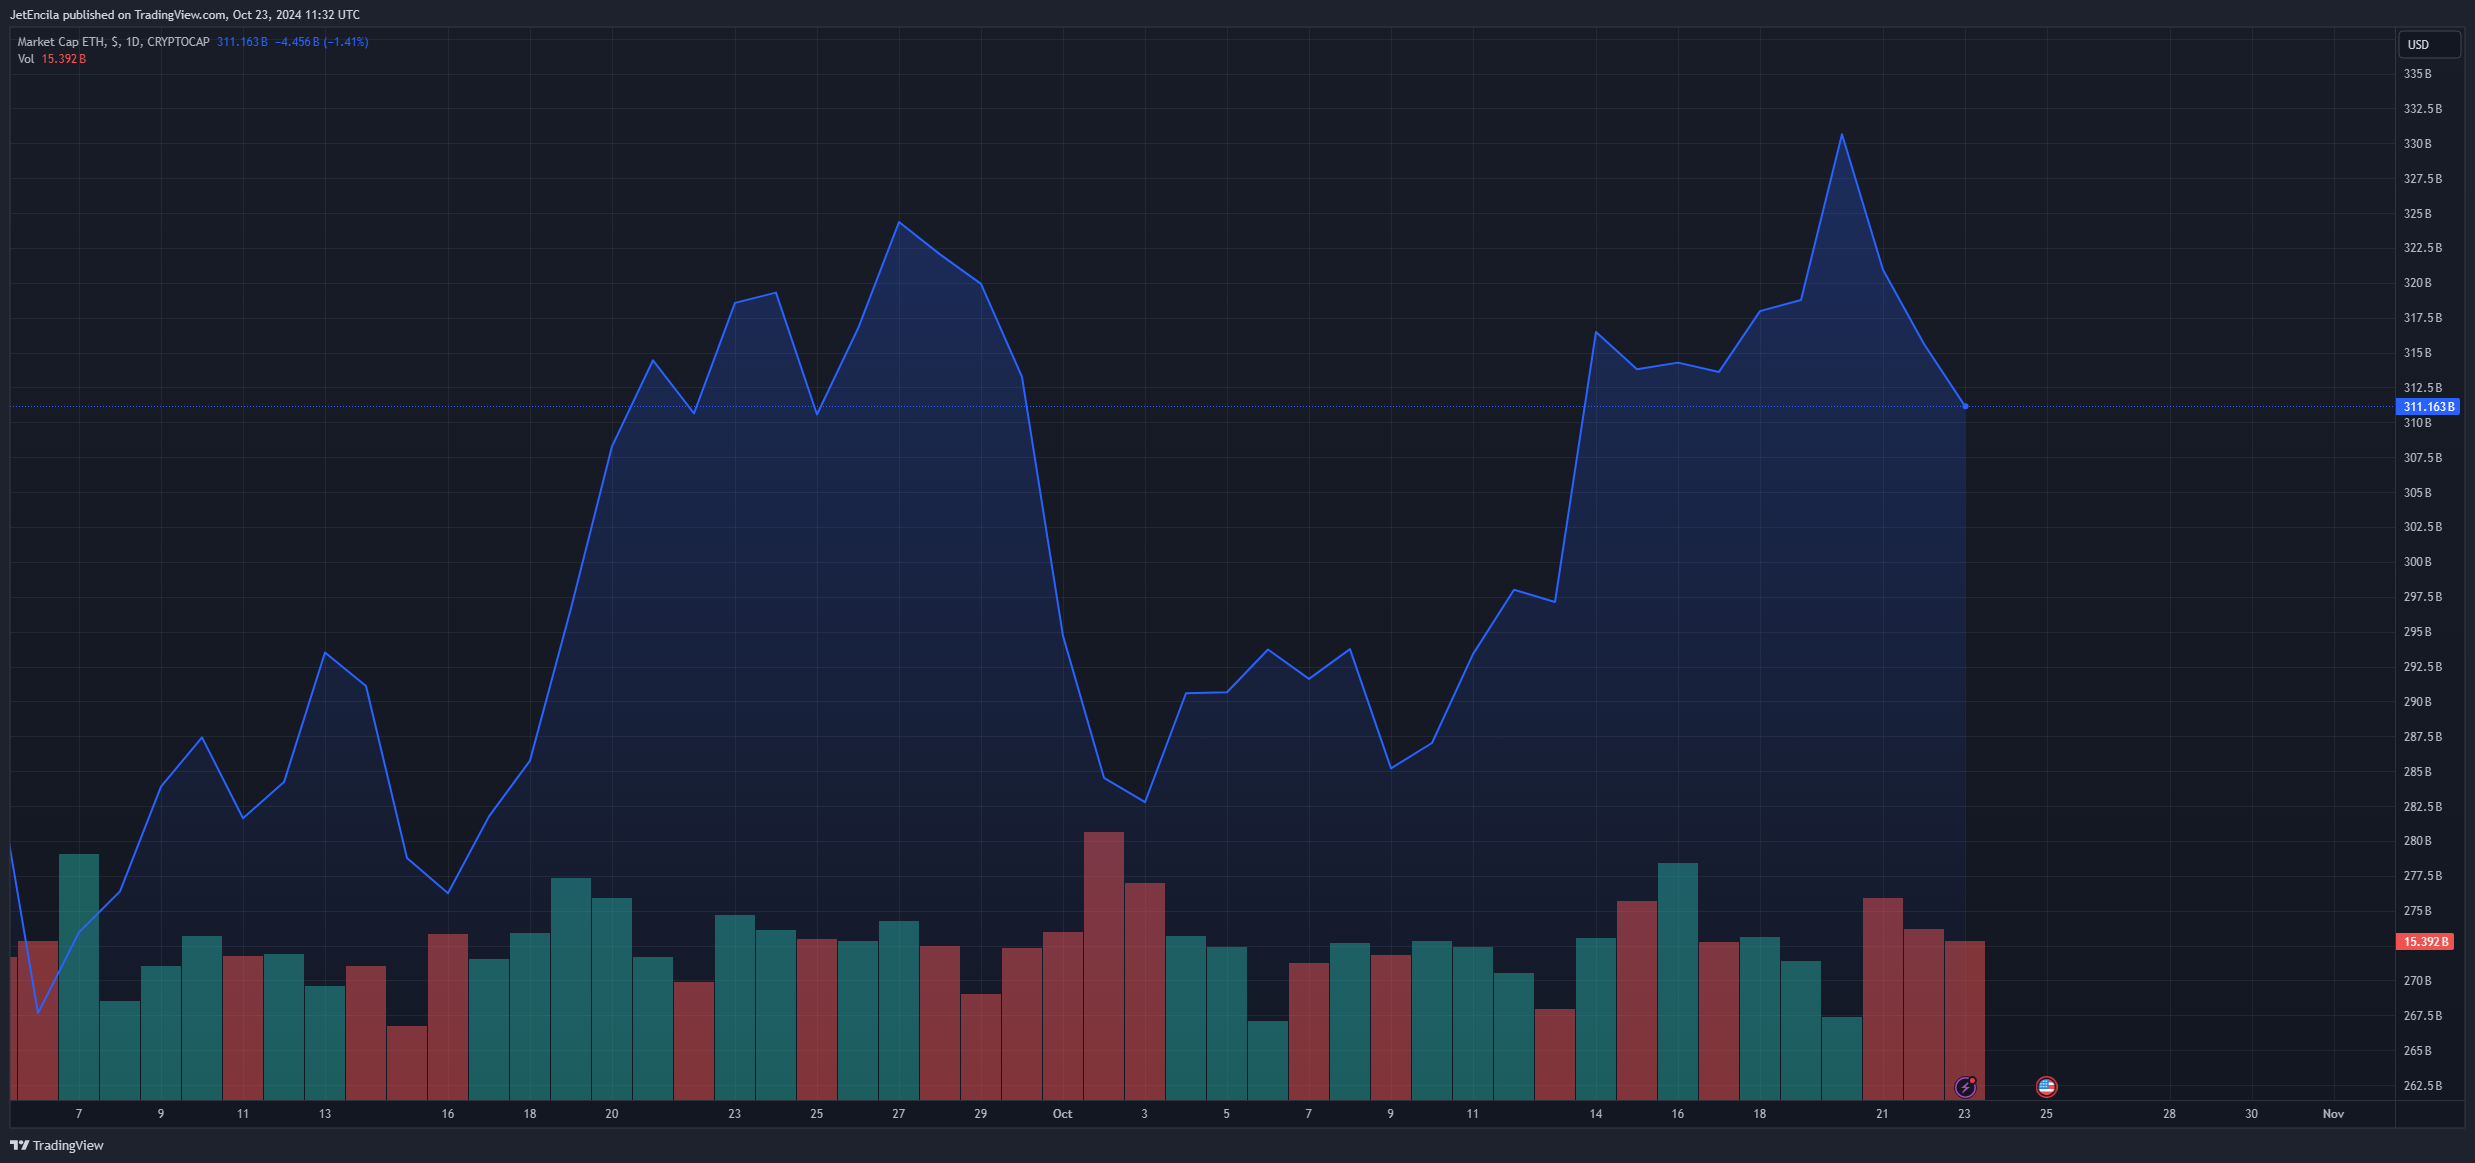Click the 27 date label on time axis
2475x1163 pixels.
[899, 1114]
